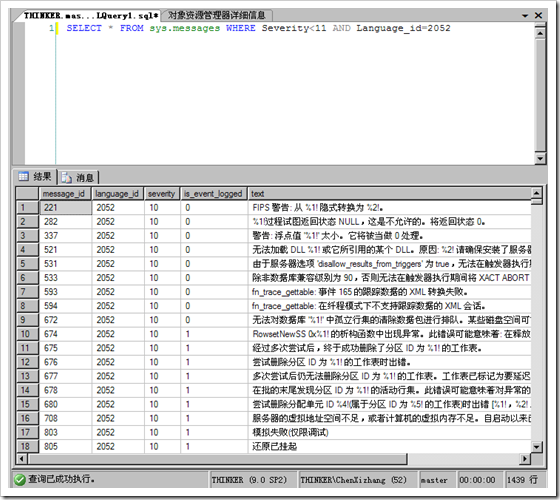Screen dimensions: 560x500
Task: Click line number 1 in editor margin
Action: [51, 28]
